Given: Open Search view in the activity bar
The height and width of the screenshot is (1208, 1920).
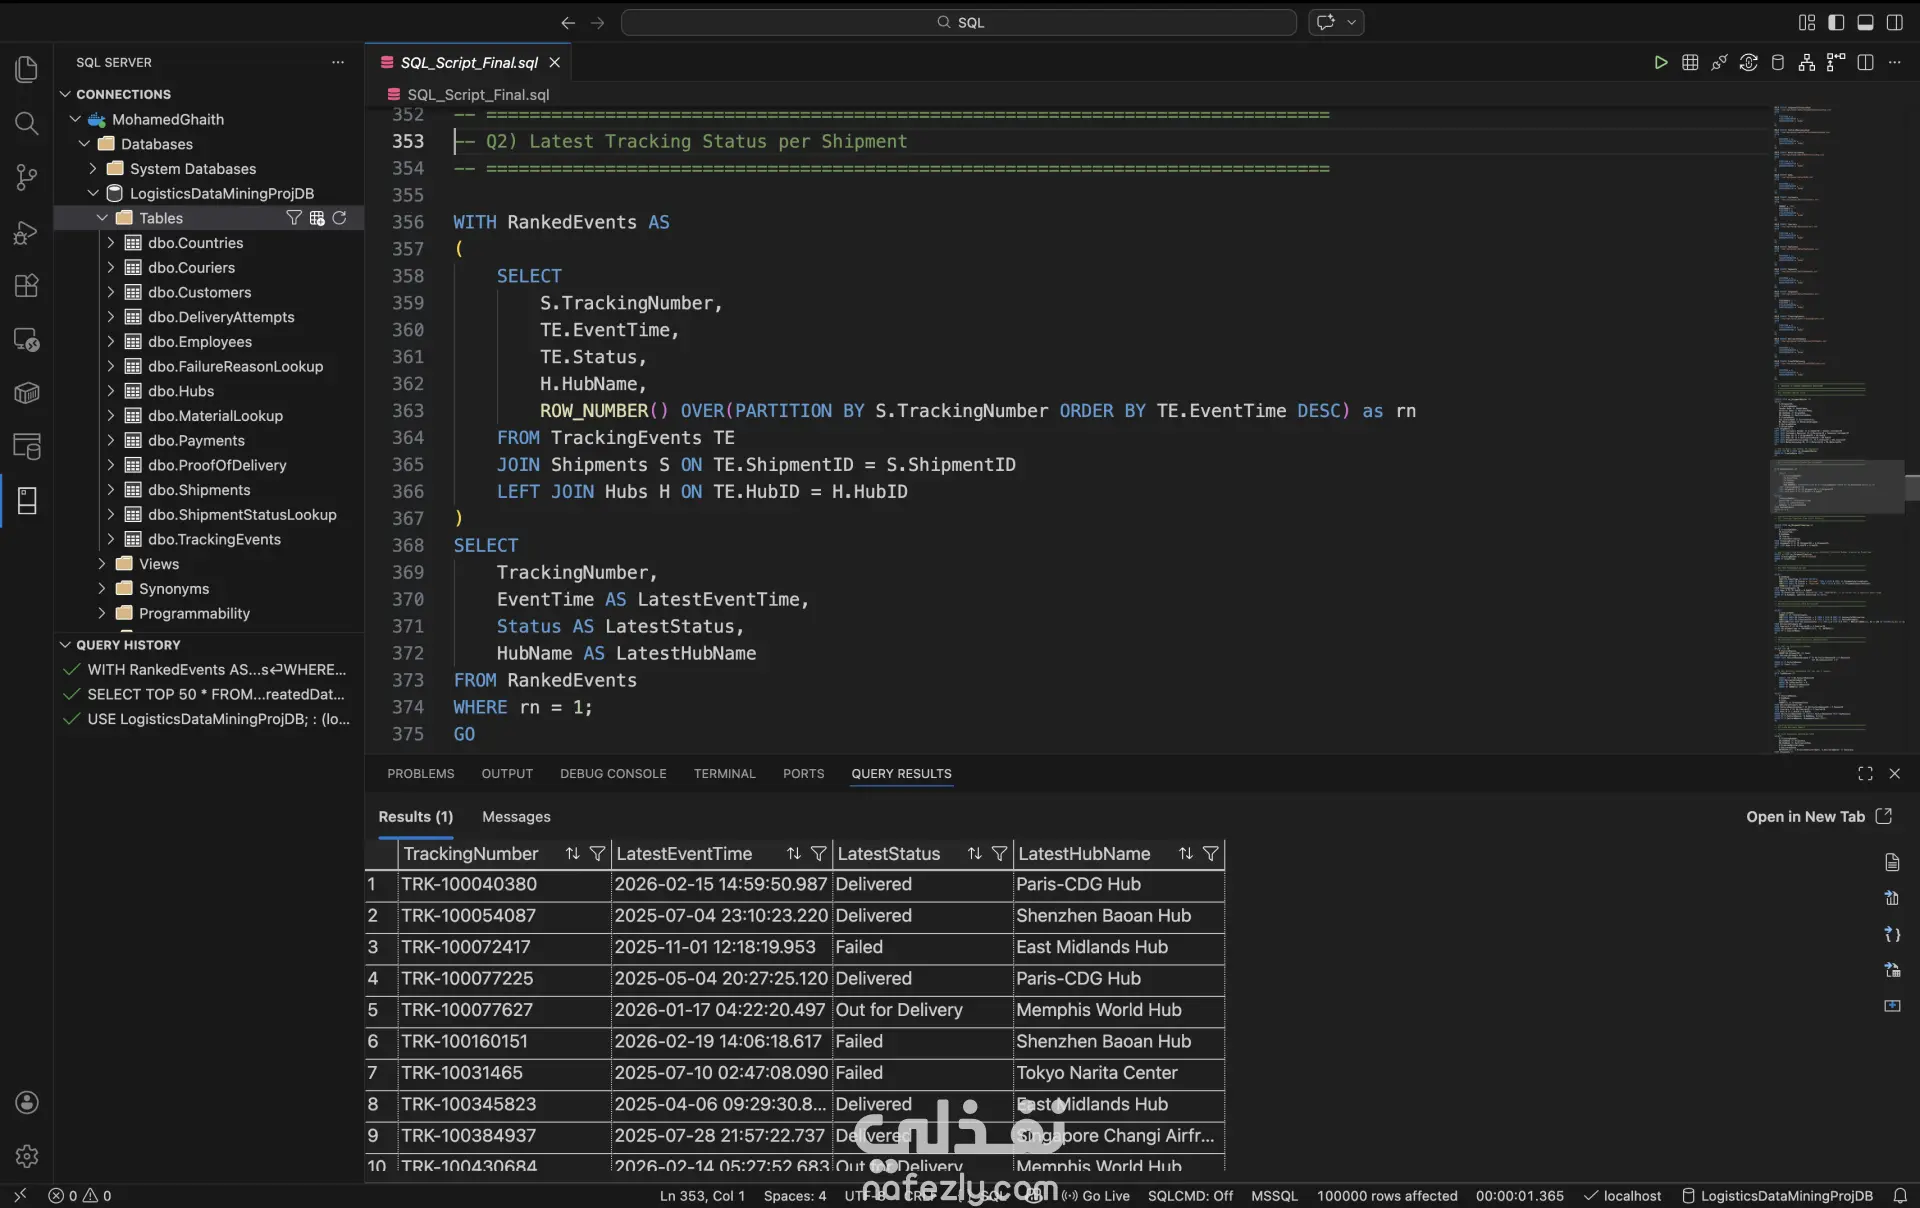Looking at the screenshot, I should coord(27,123).
